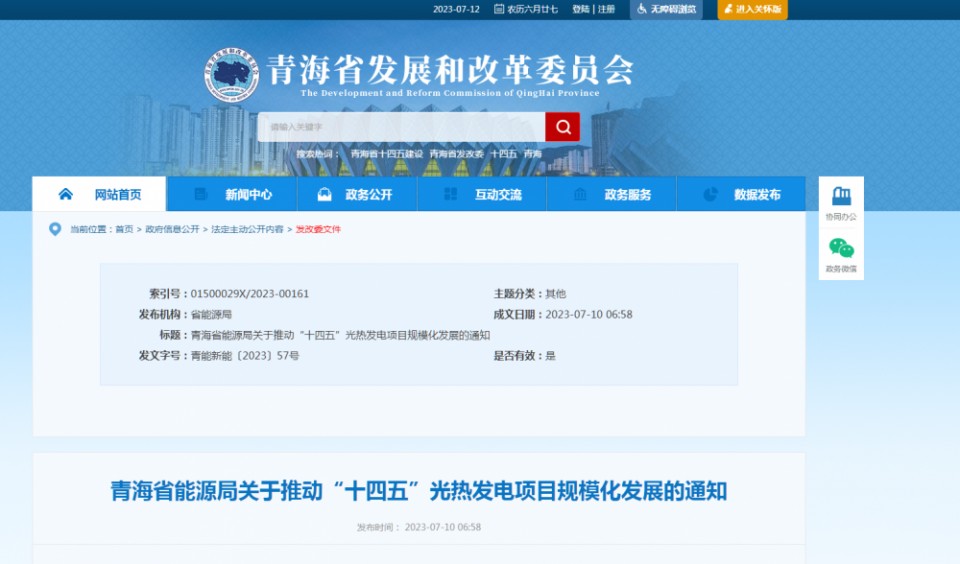960x564 pixels.
Task: Click hot search term 青海省十四五建设
Action: pyautogui.click(x=386, y=154)
